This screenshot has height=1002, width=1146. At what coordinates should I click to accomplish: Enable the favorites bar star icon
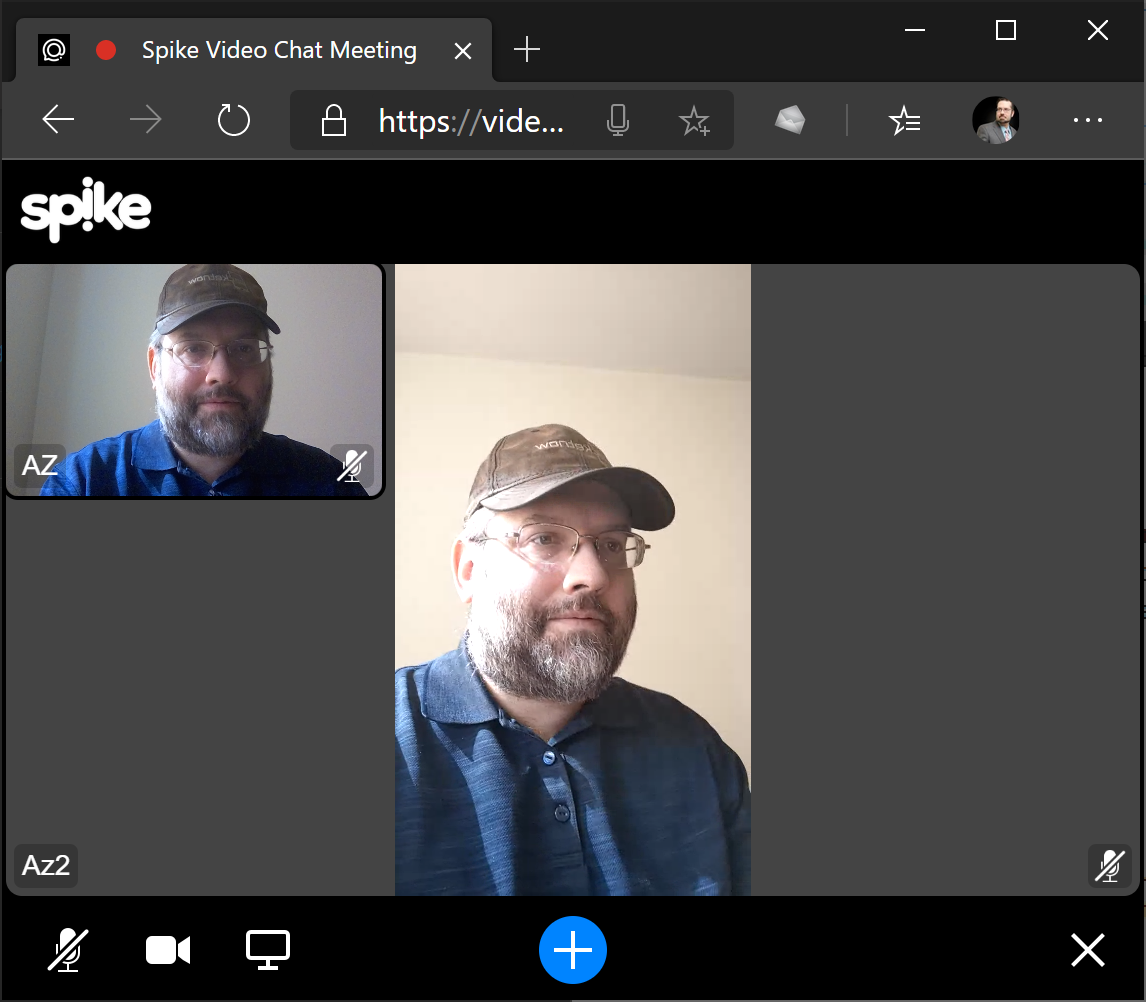pyautogui.click(x=905, y=120)
